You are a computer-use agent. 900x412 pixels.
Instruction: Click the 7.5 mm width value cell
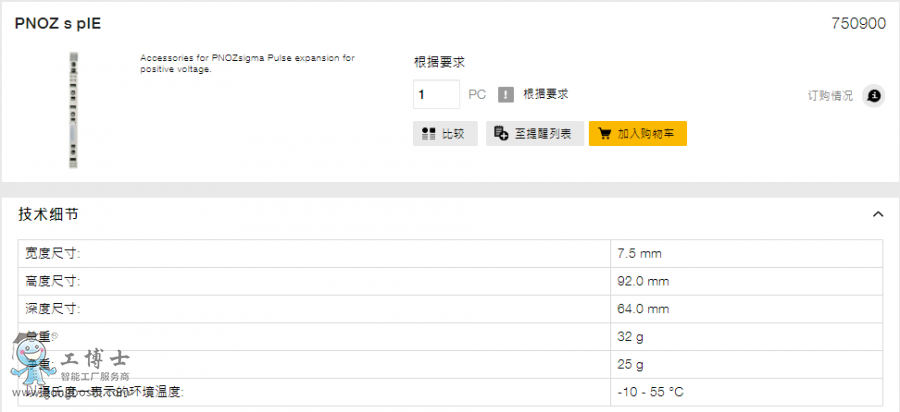pos(640,254)
